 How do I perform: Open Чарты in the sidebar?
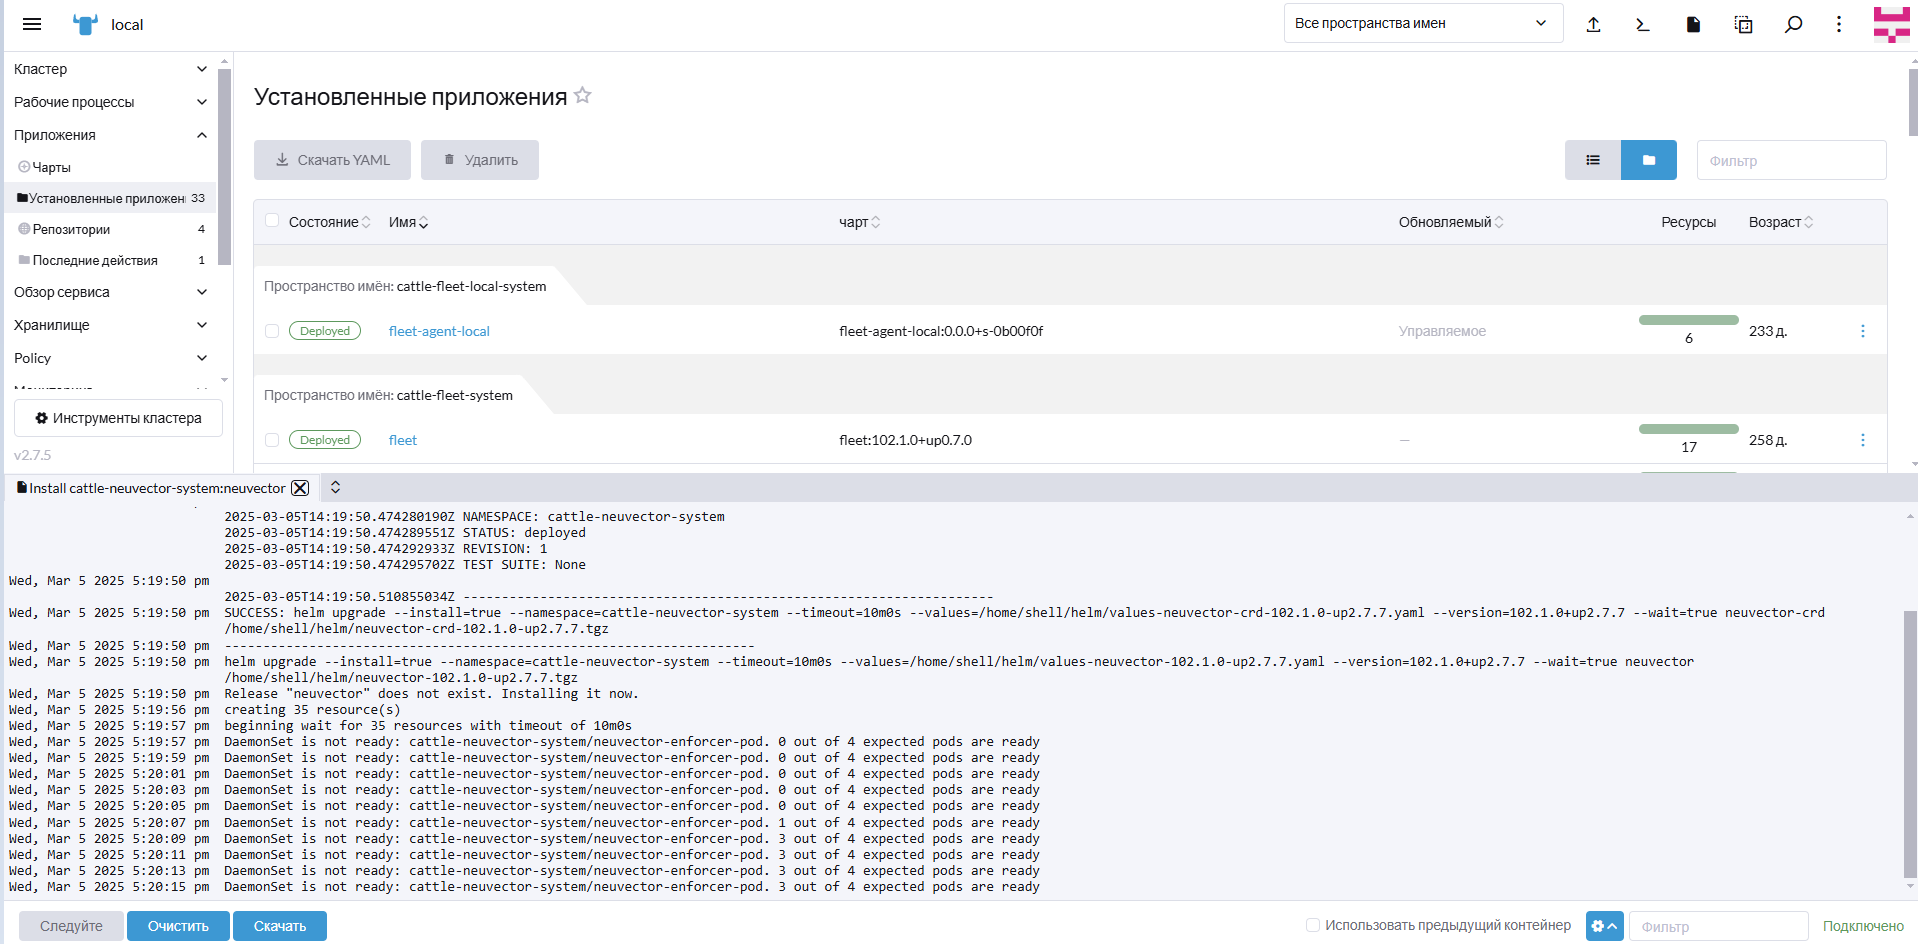(x=51, y=167)
